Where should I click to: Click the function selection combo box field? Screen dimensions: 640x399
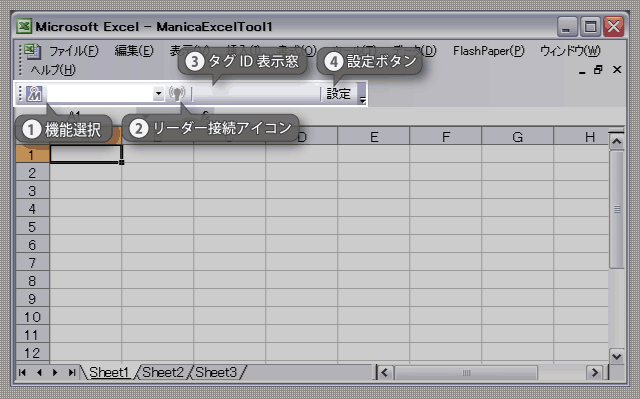105,93
